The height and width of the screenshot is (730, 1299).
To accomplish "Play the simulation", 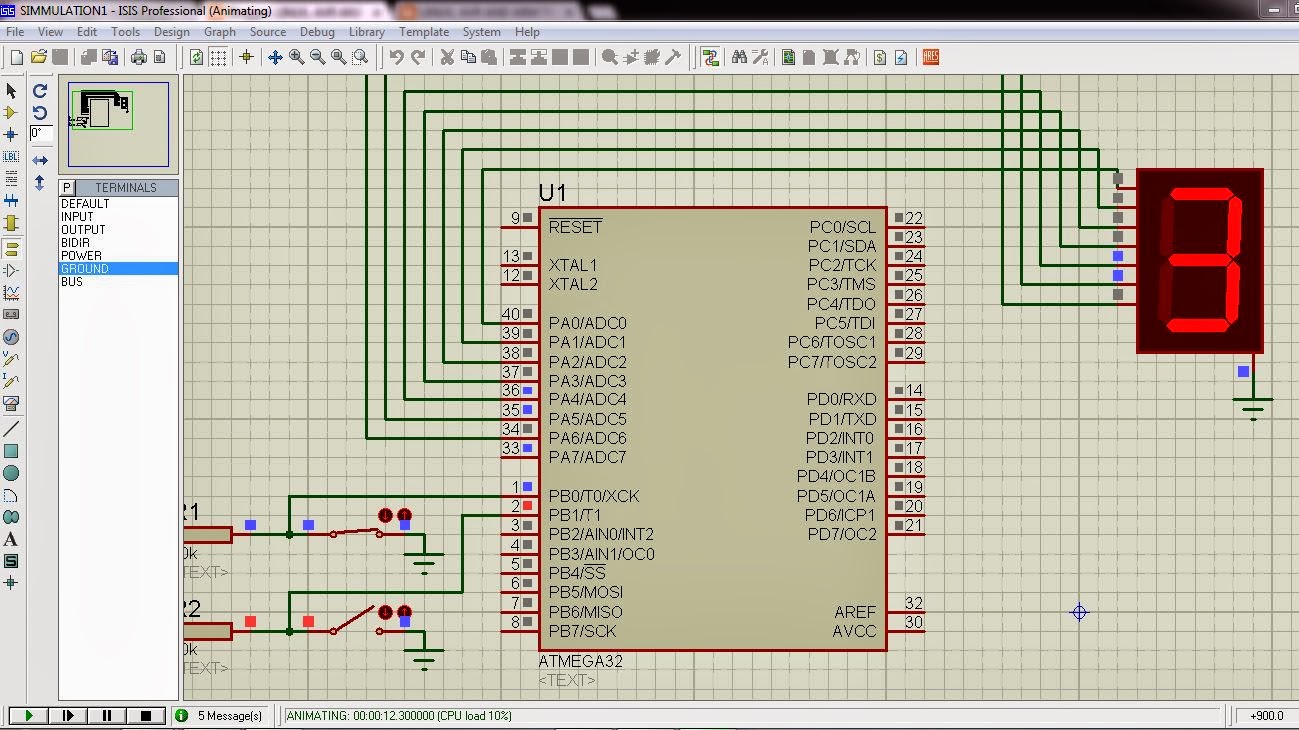I will tap(29, 715).
